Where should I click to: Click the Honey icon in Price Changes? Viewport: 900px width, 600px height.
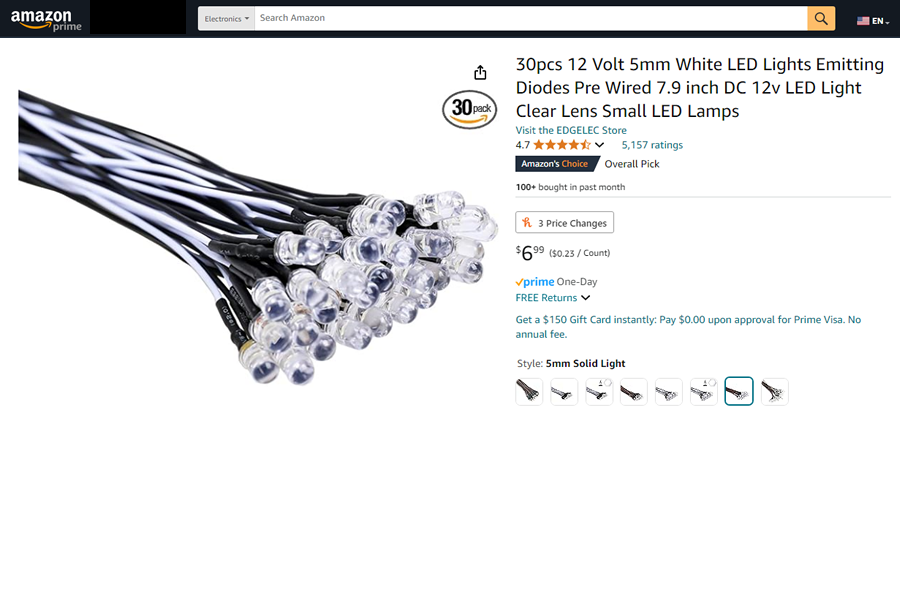point(527,222)
